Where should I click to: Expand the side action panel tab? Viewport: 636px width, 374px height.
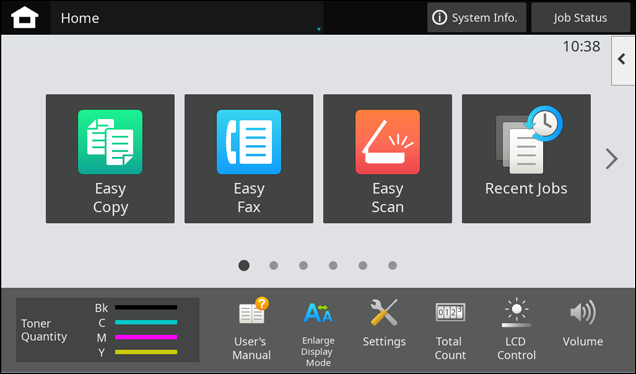(x=623, y=60)
